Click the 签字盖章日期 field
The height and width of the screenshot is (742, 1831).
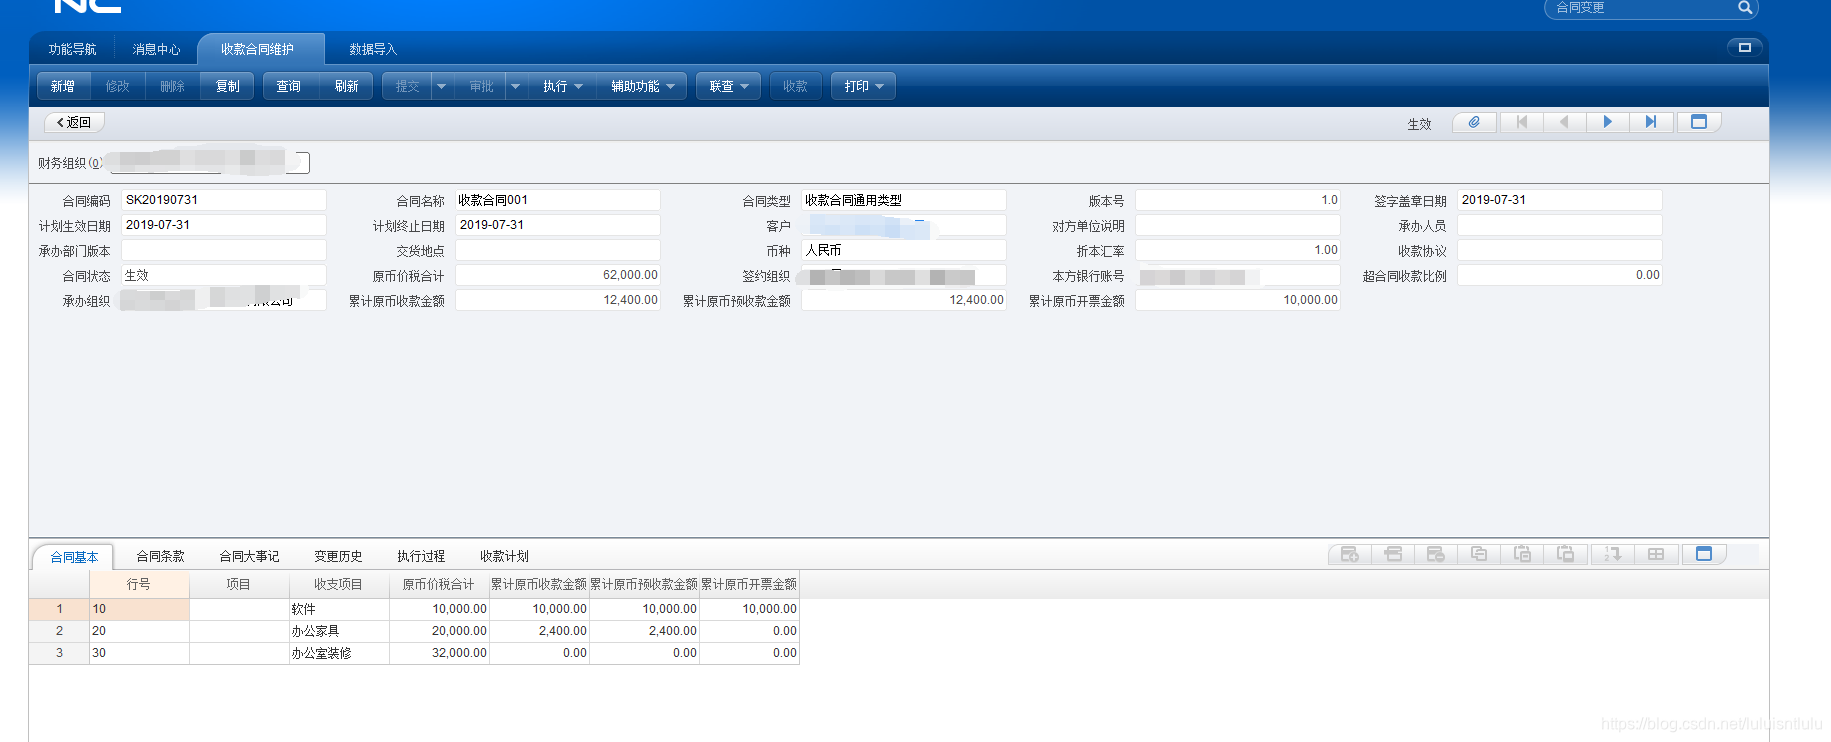(x=1560, y=200)
